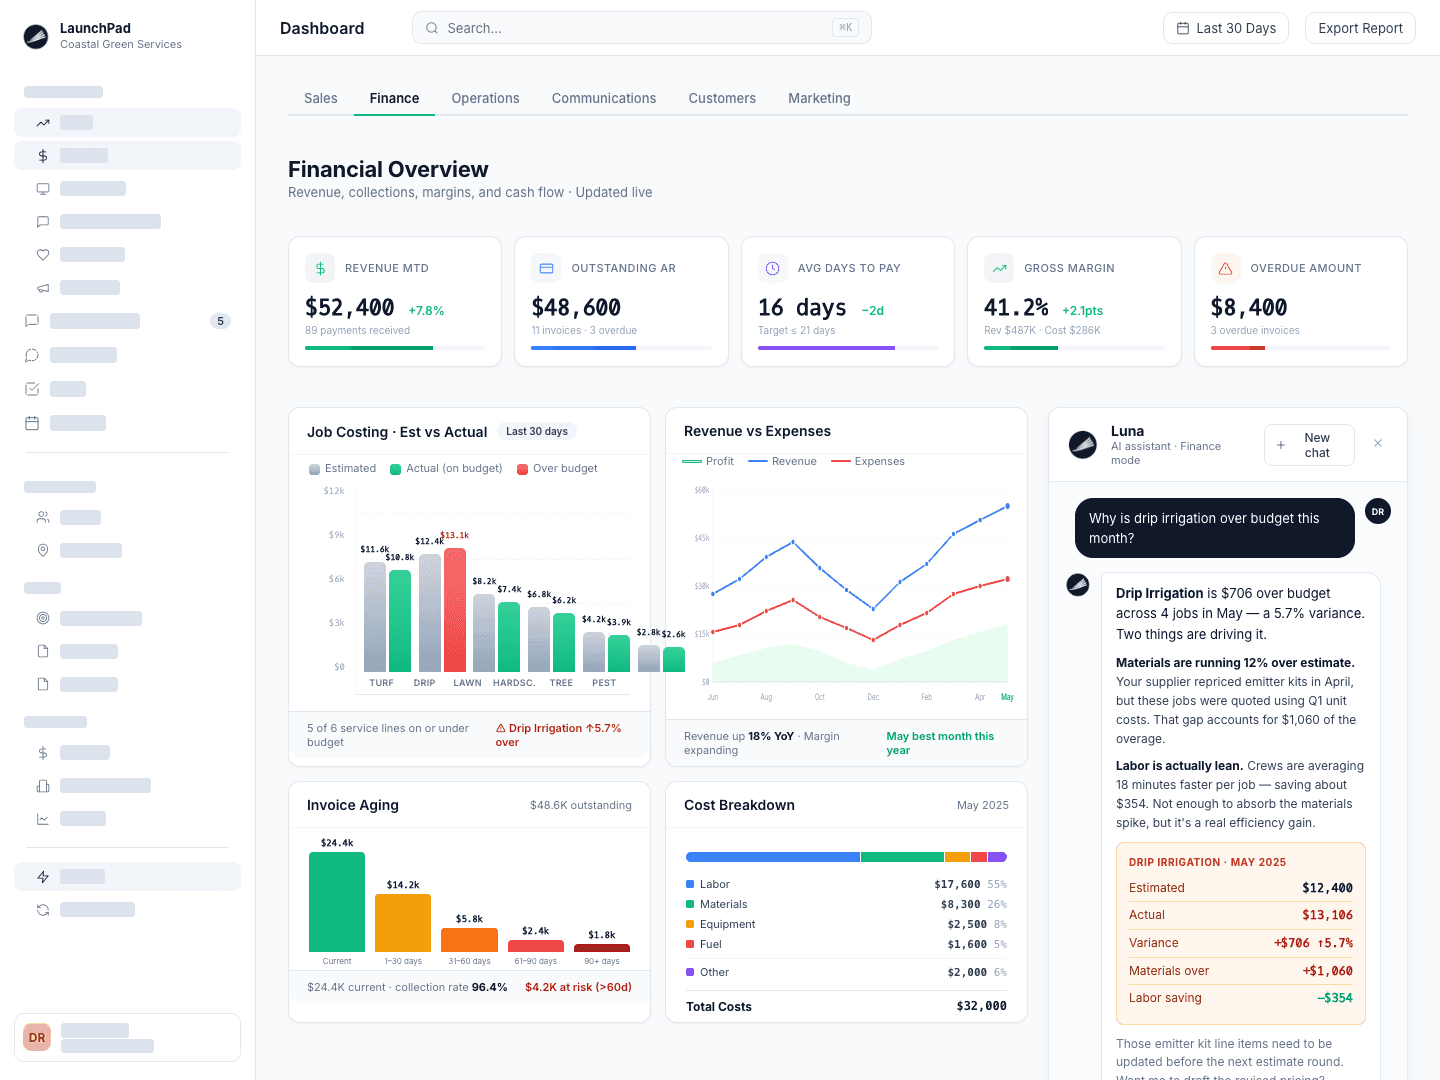This screenshot has height=1080, width=1440.
Task: Toggle the Estimated legend series
Action: (342, 468)
